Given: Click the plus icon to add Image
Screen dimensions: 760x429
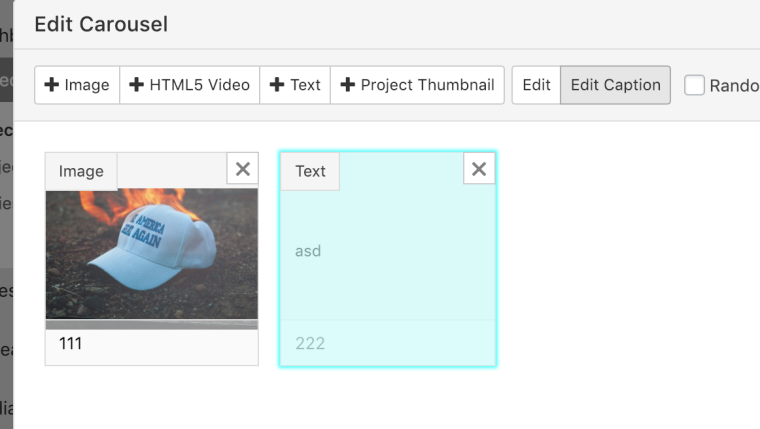Looking at the screenshot, I should 51,85.
